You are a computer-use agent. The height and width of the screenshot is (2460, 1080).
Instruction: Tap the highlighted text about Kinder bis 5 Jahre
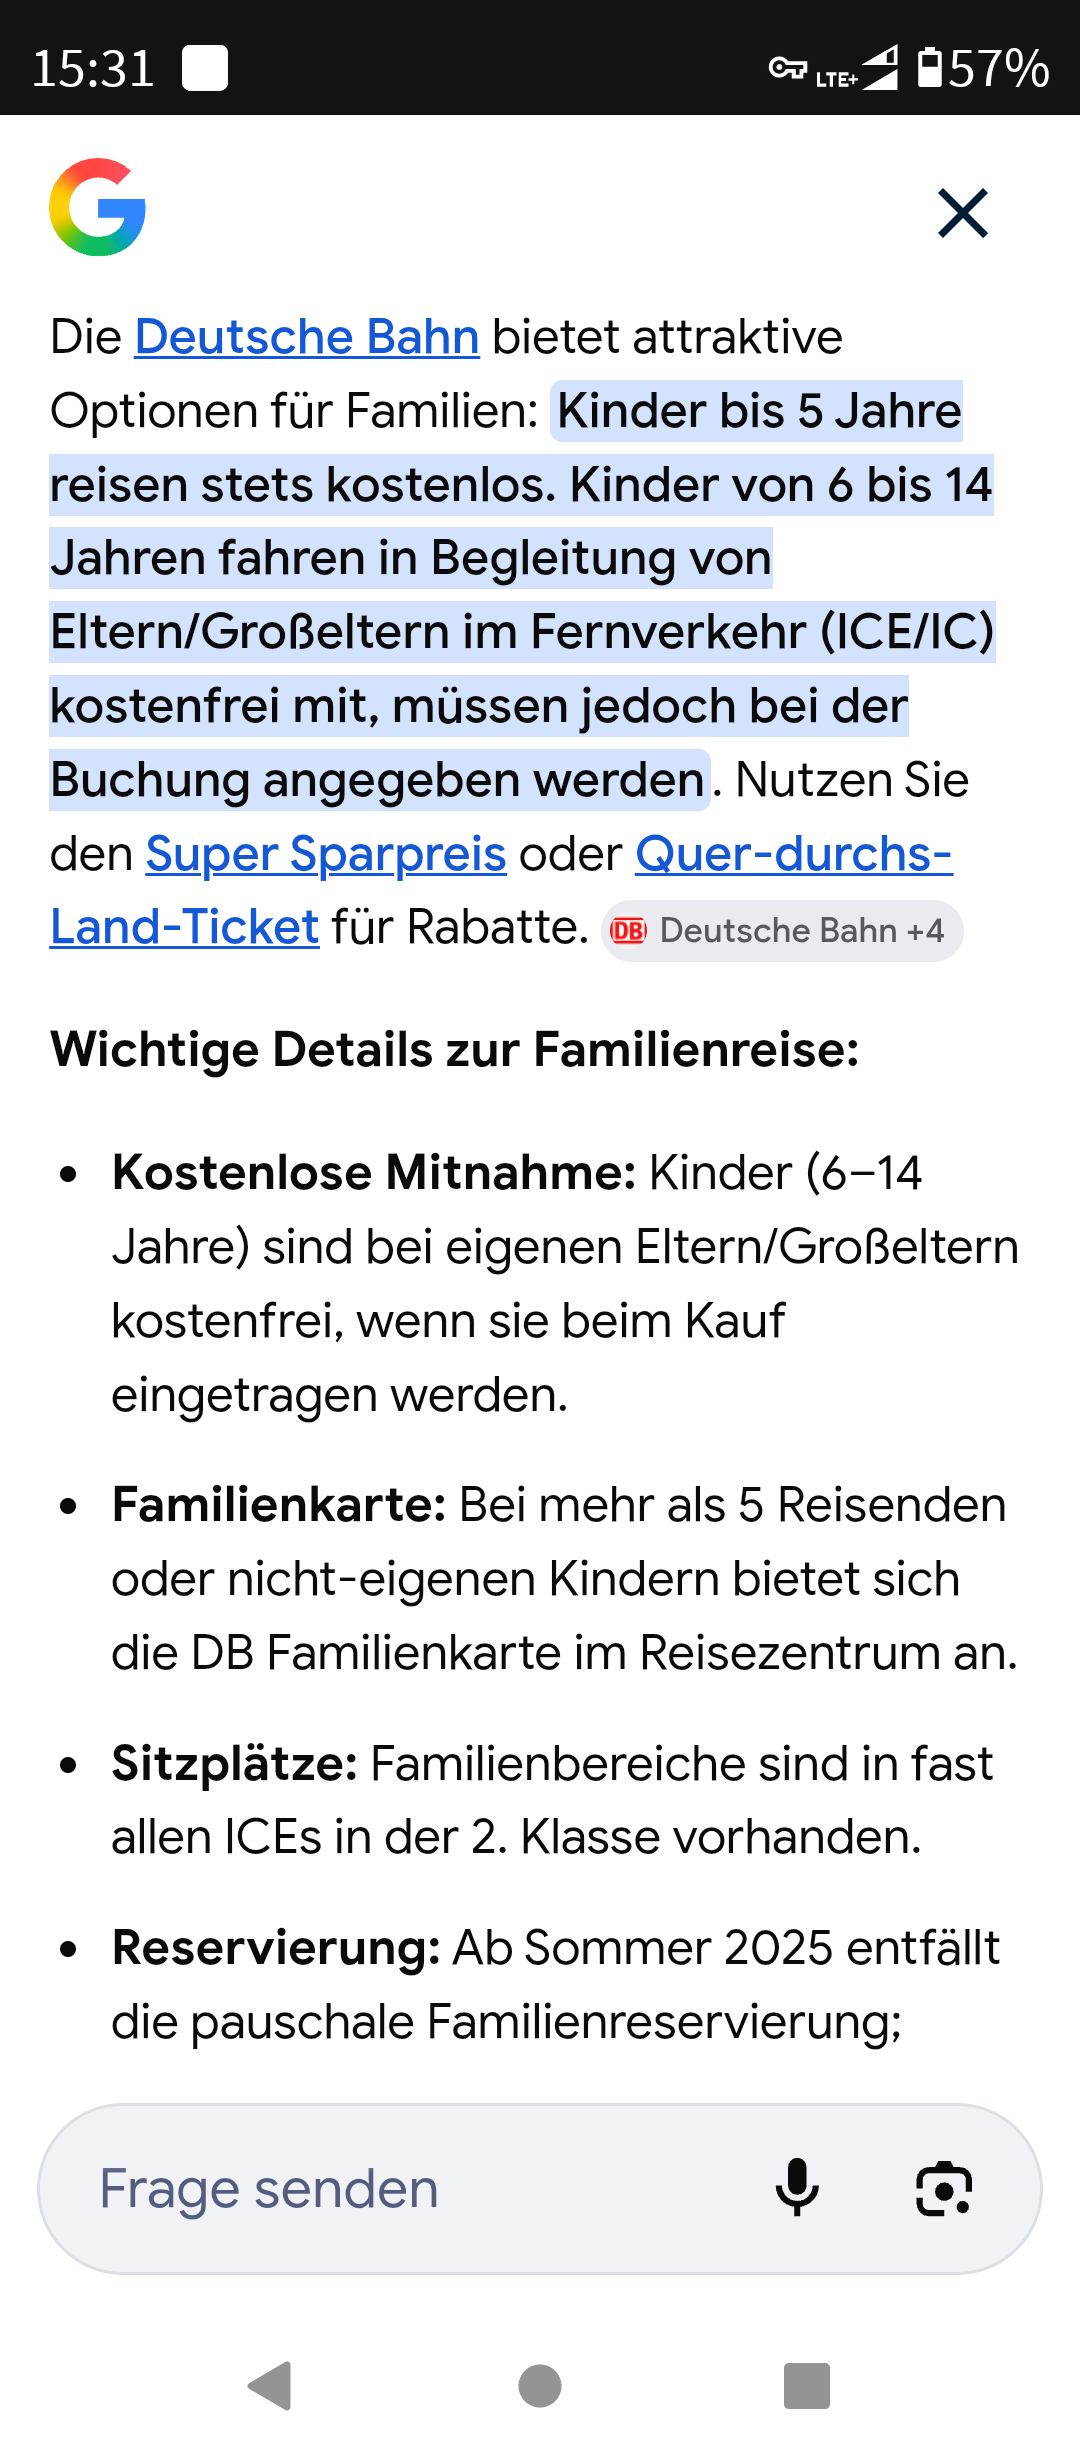(x=520, y=558)
